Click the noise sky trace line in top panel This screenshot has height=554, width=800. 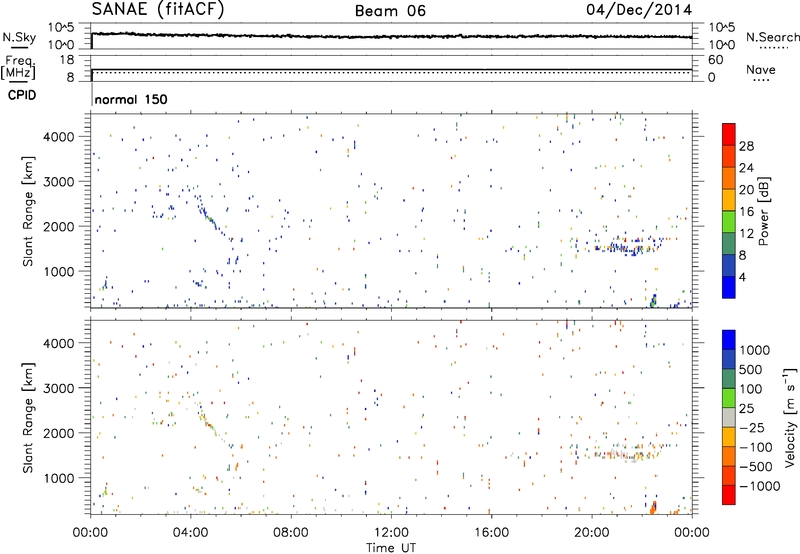tap(391, 36)
